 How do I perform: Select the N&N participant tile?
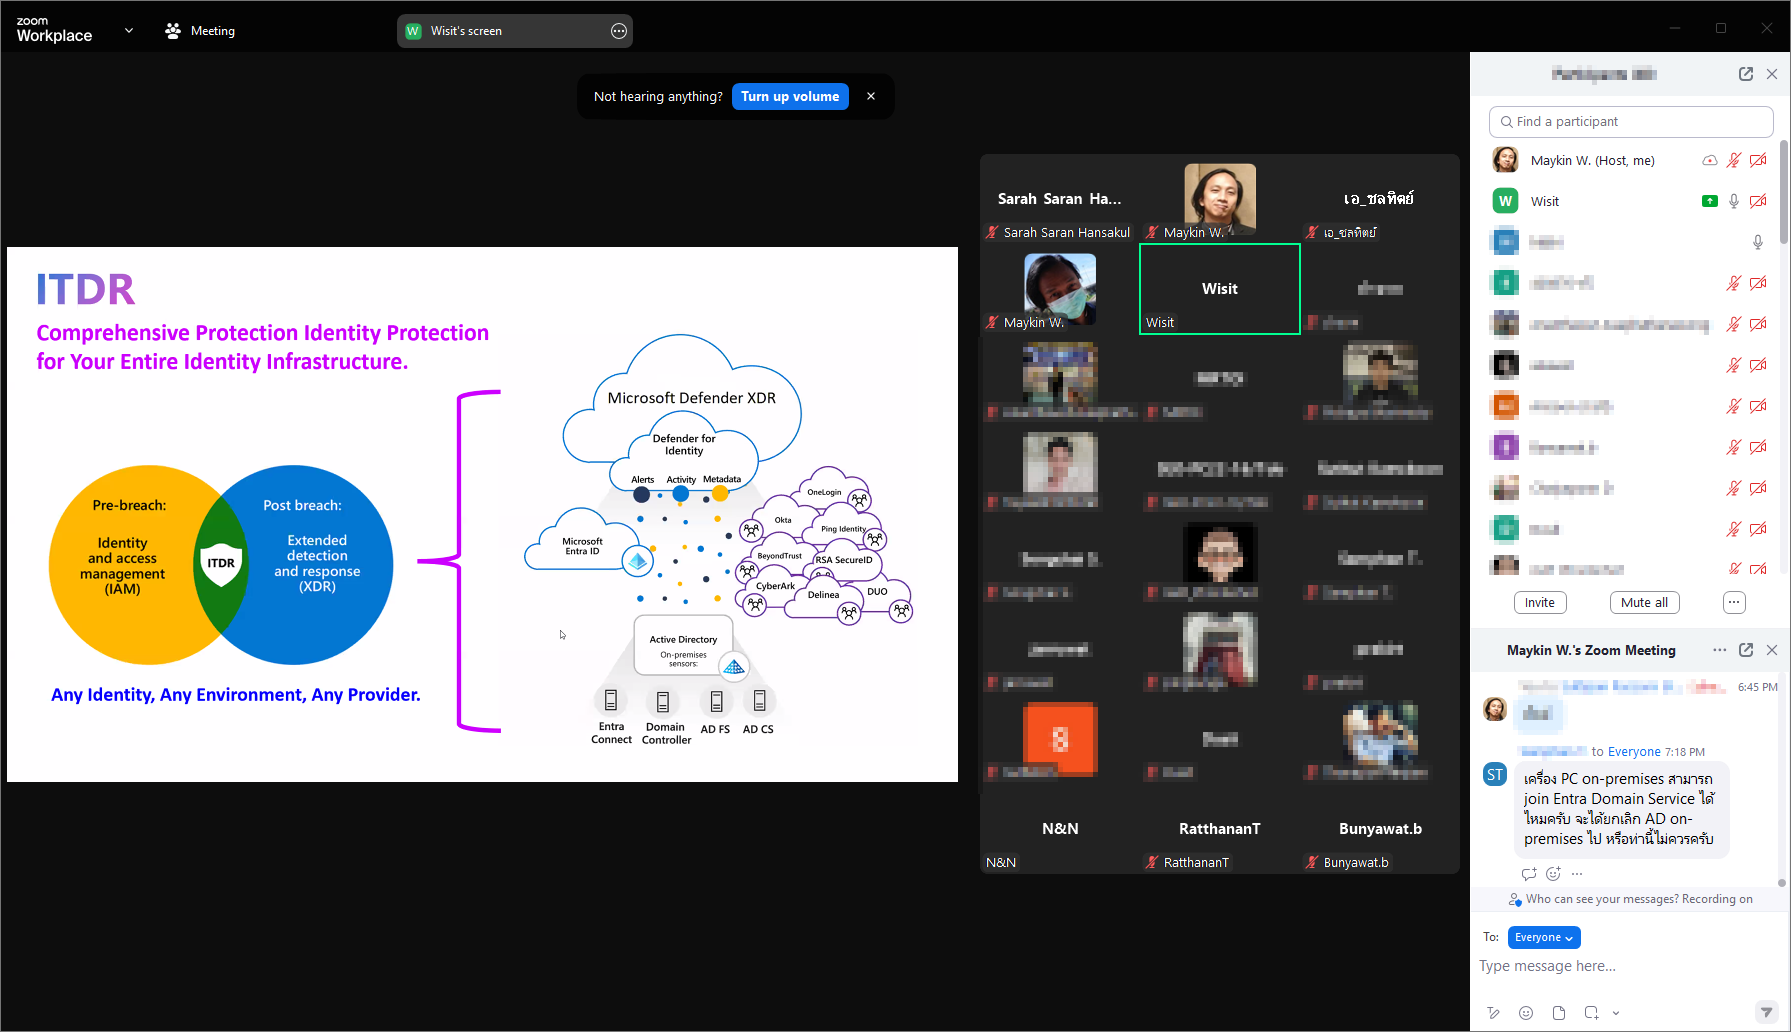tap(1060, 829)
